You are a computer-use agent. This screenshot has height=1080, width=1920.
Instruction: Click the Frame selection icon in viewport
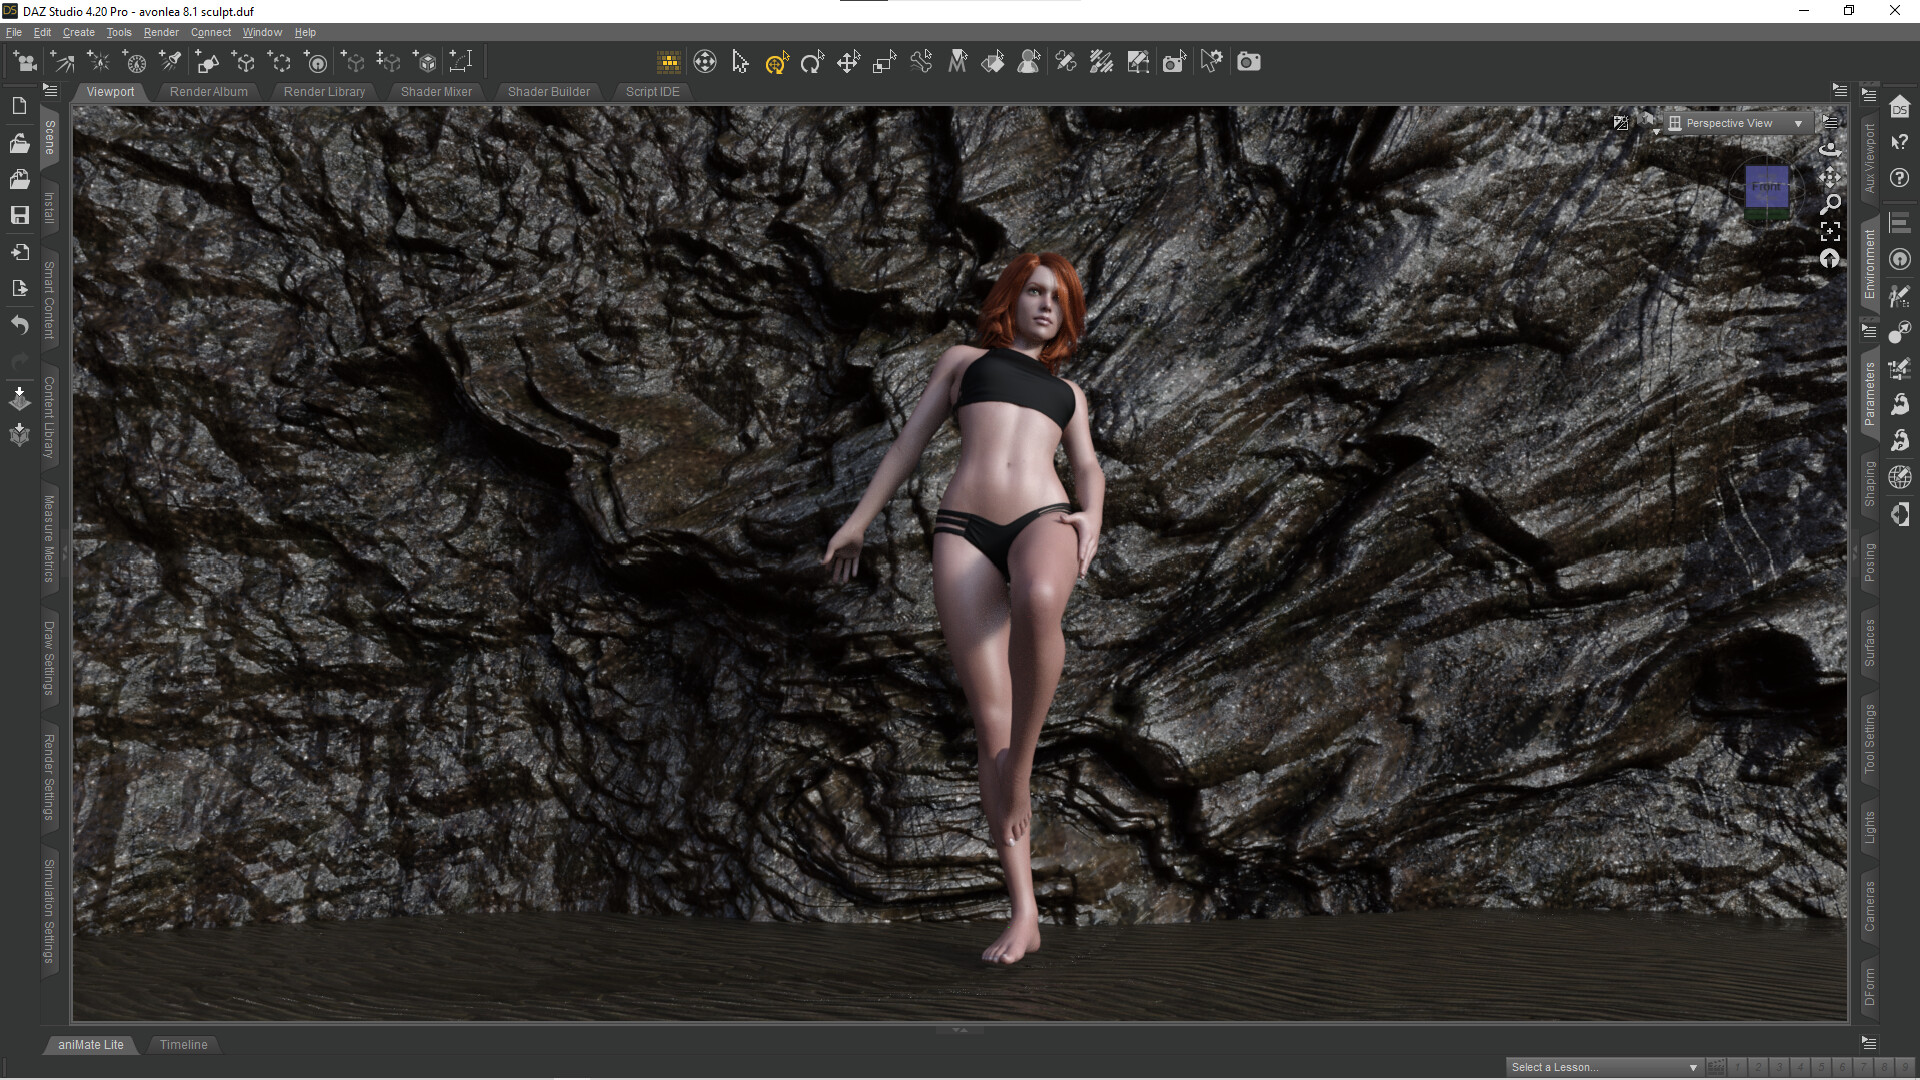coord(1830,232)
